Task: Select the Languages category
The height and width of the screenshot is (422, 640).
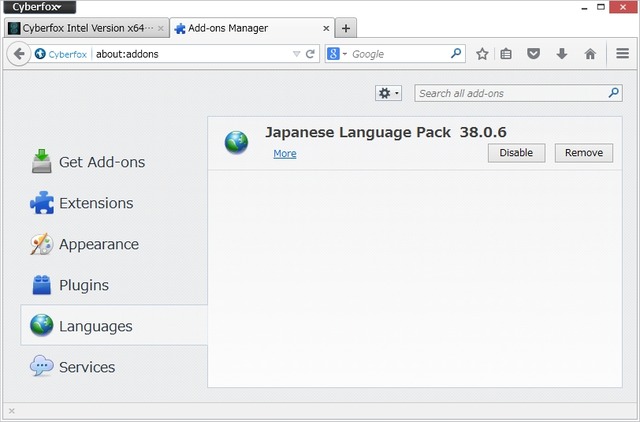Action: pyautogui.click(x=114, y=326)
